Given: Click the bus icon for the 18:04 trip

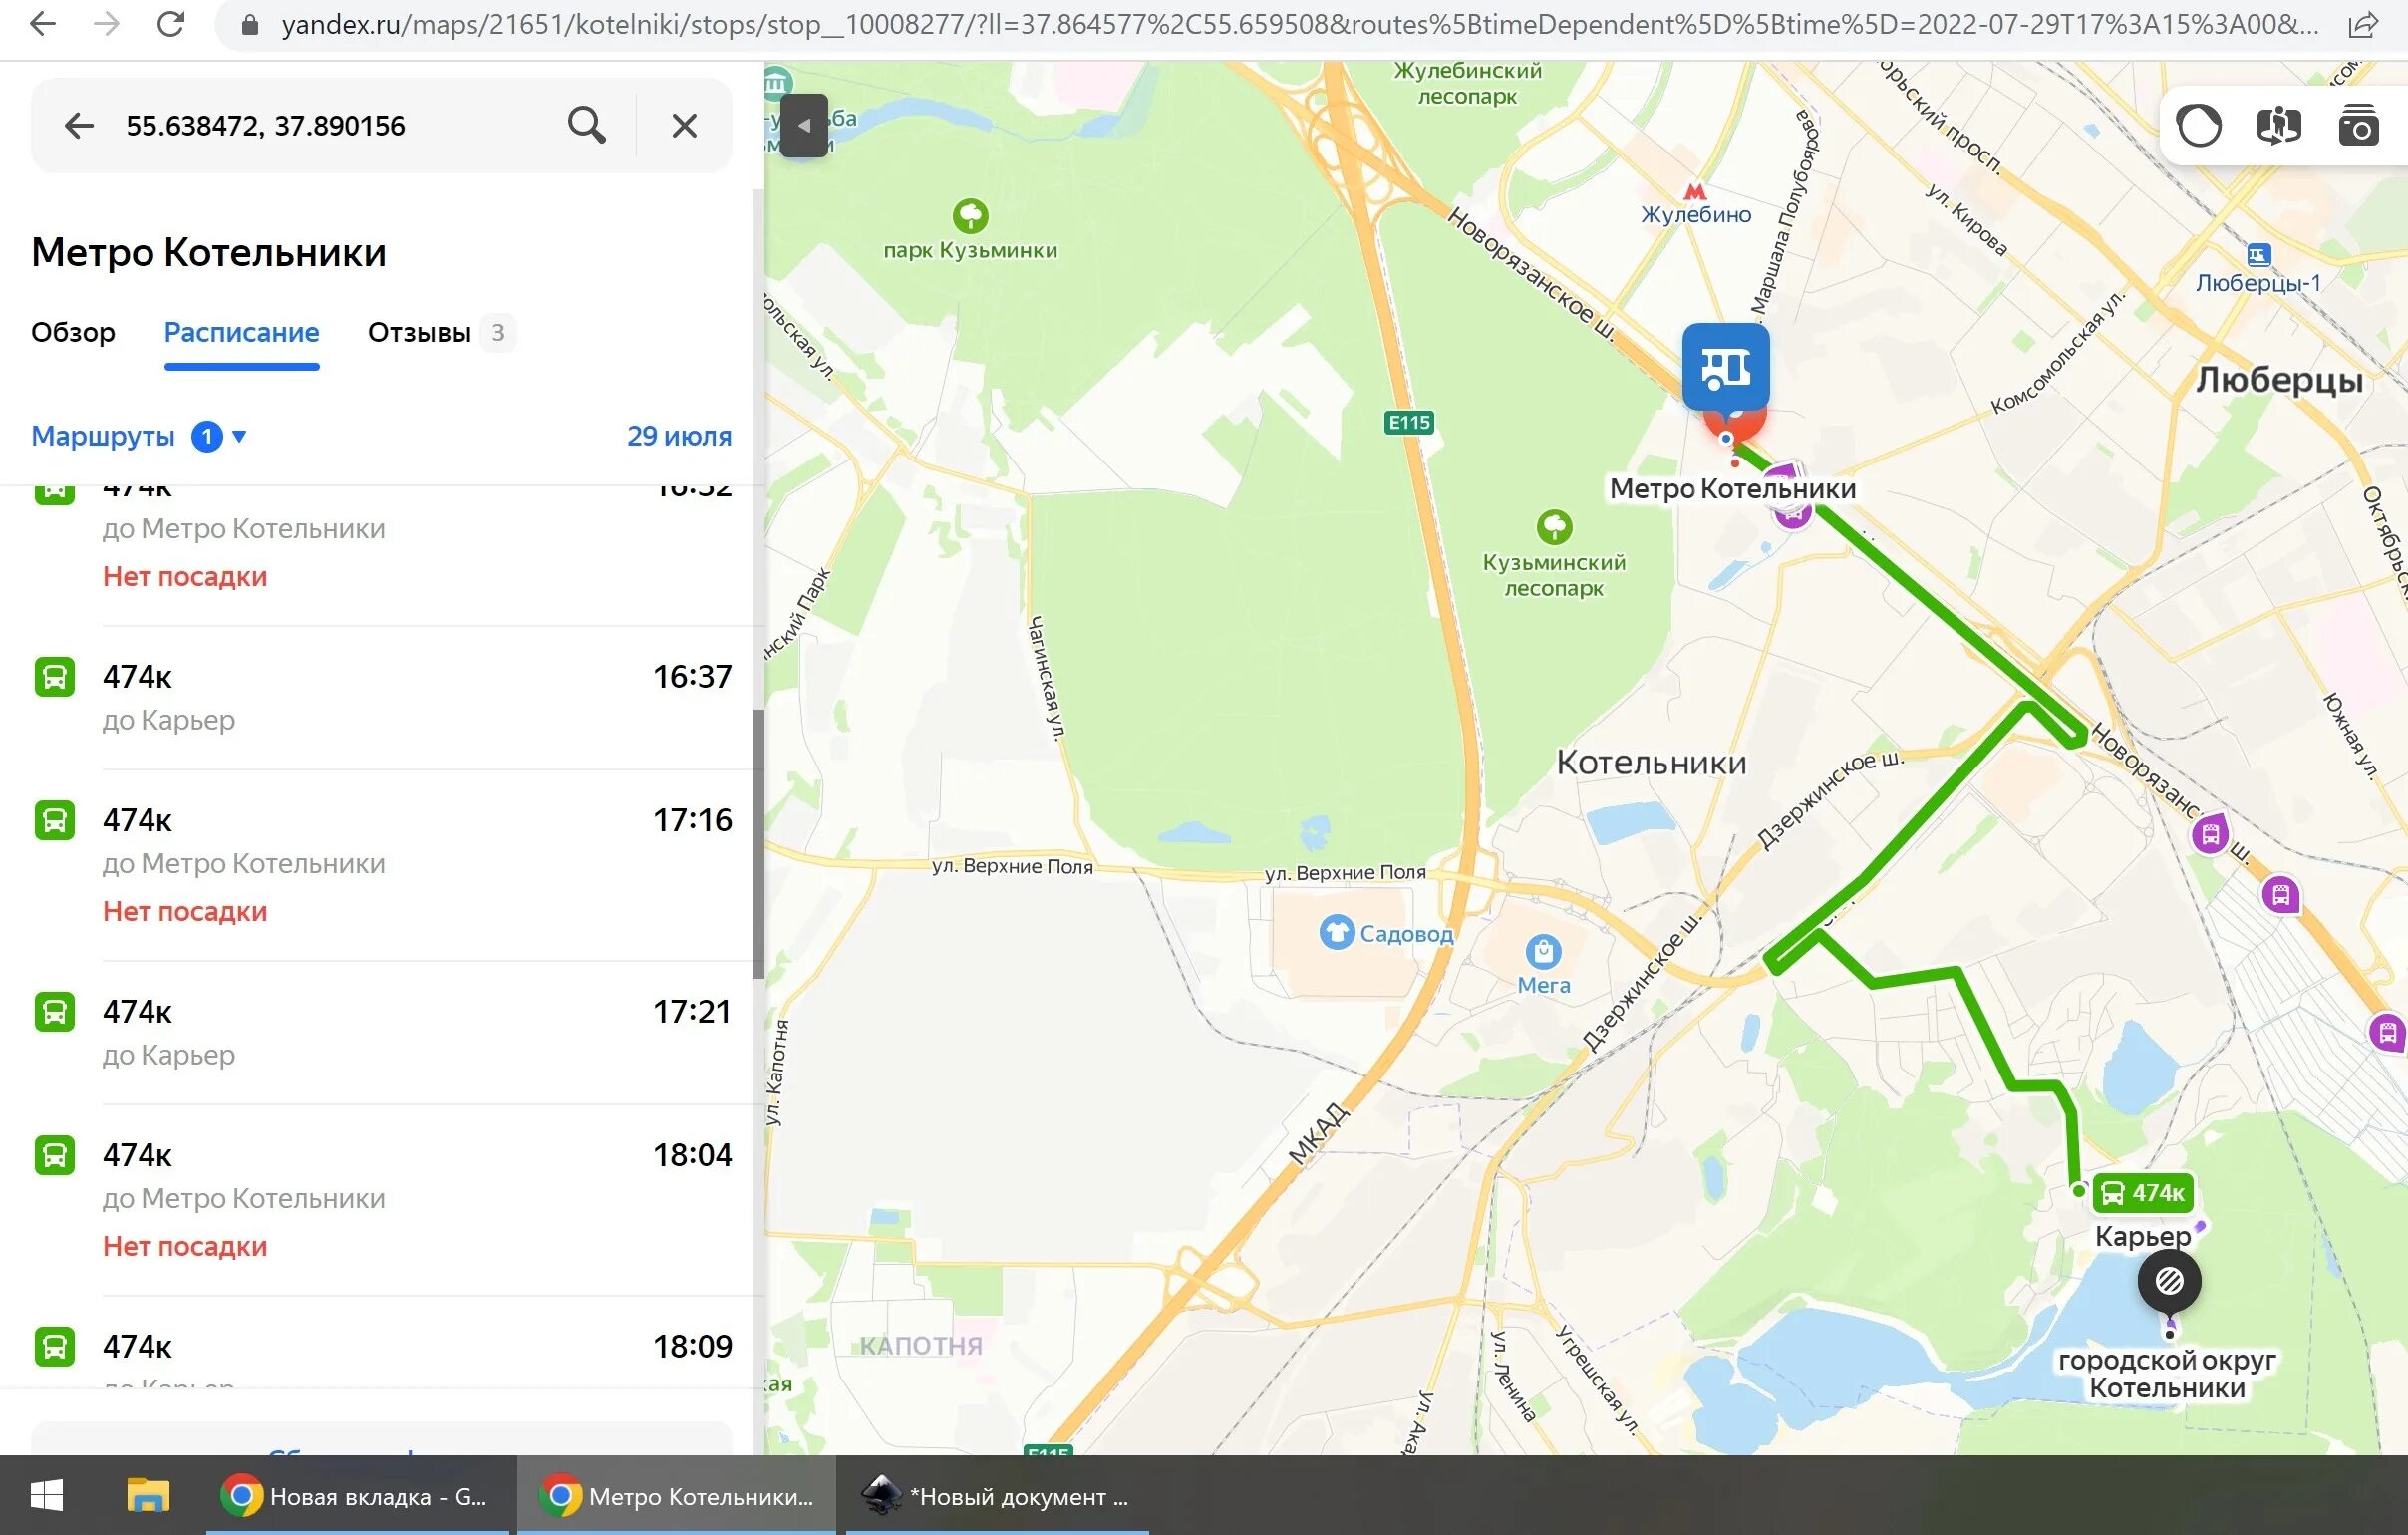Looking at the screenshot, I should coord(55,1155).
